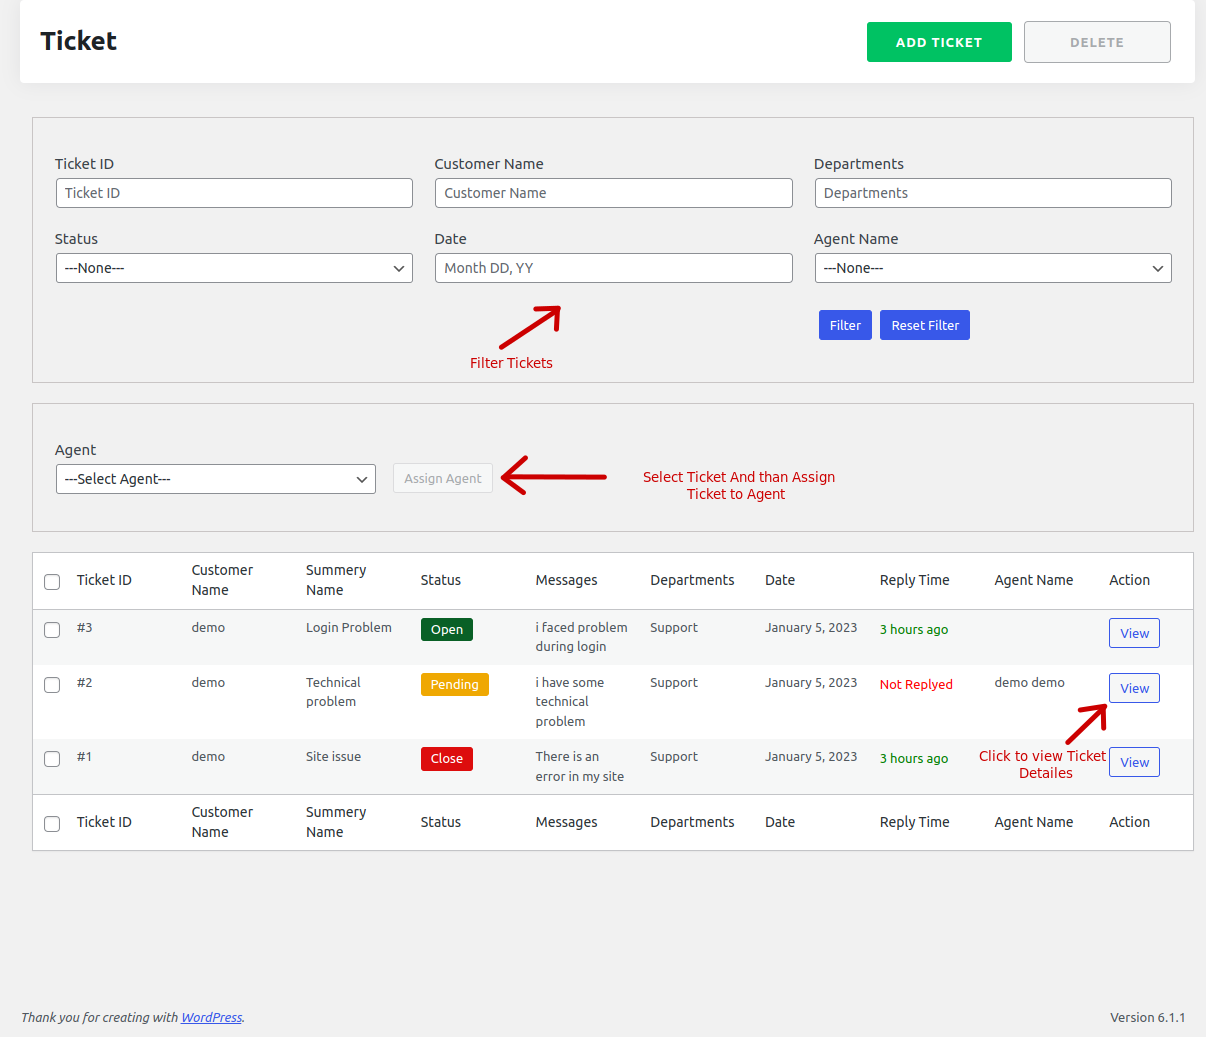Toggle the select-all checkbox in table header
This screenshot has width=1206, height=1037.
(x=52, y=582)
